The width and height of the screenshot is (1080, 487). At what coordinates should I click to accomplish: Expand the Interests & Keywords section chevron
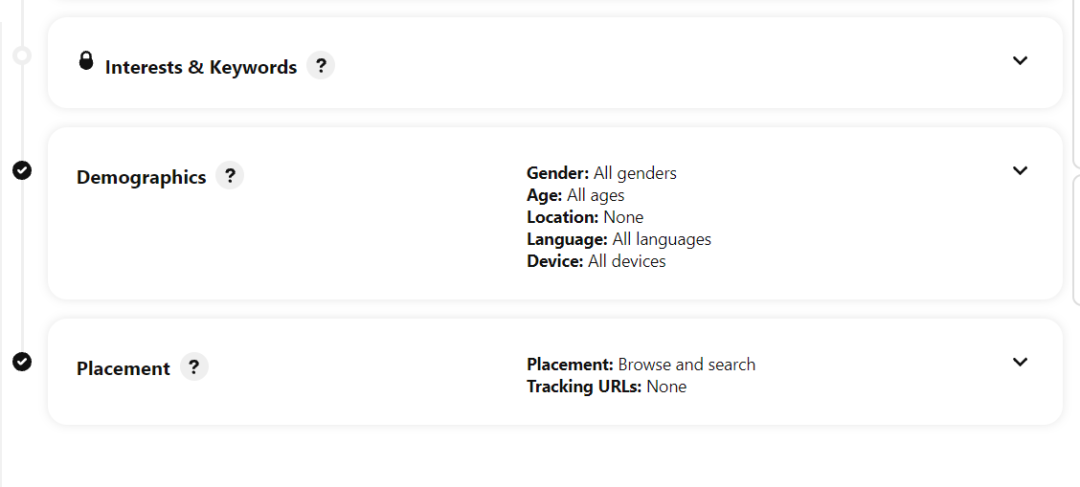click(1020, 61)
